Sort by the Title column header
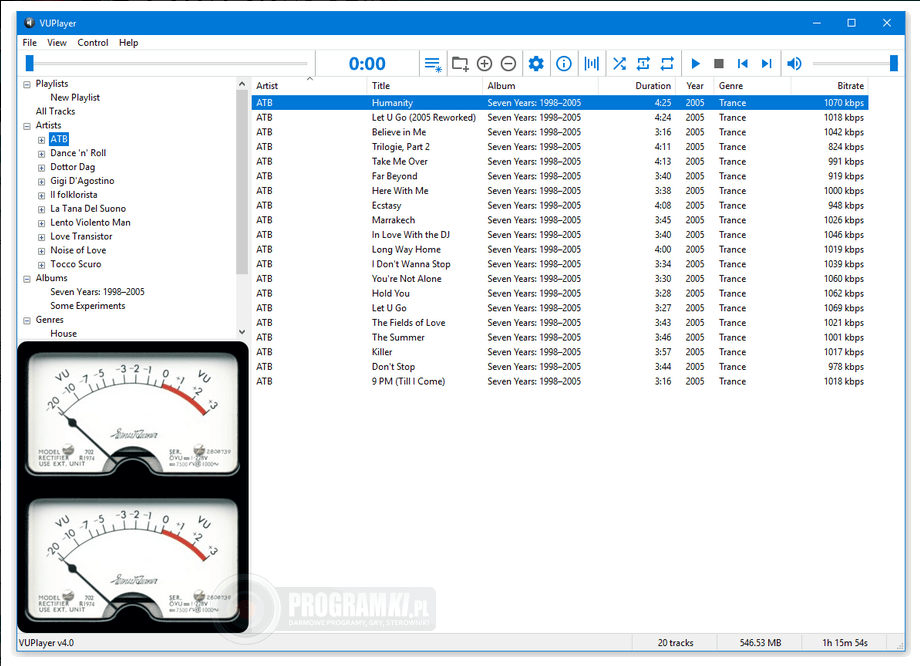The height and width of the screenshot is (666, 920). click(x=425, y=86)
